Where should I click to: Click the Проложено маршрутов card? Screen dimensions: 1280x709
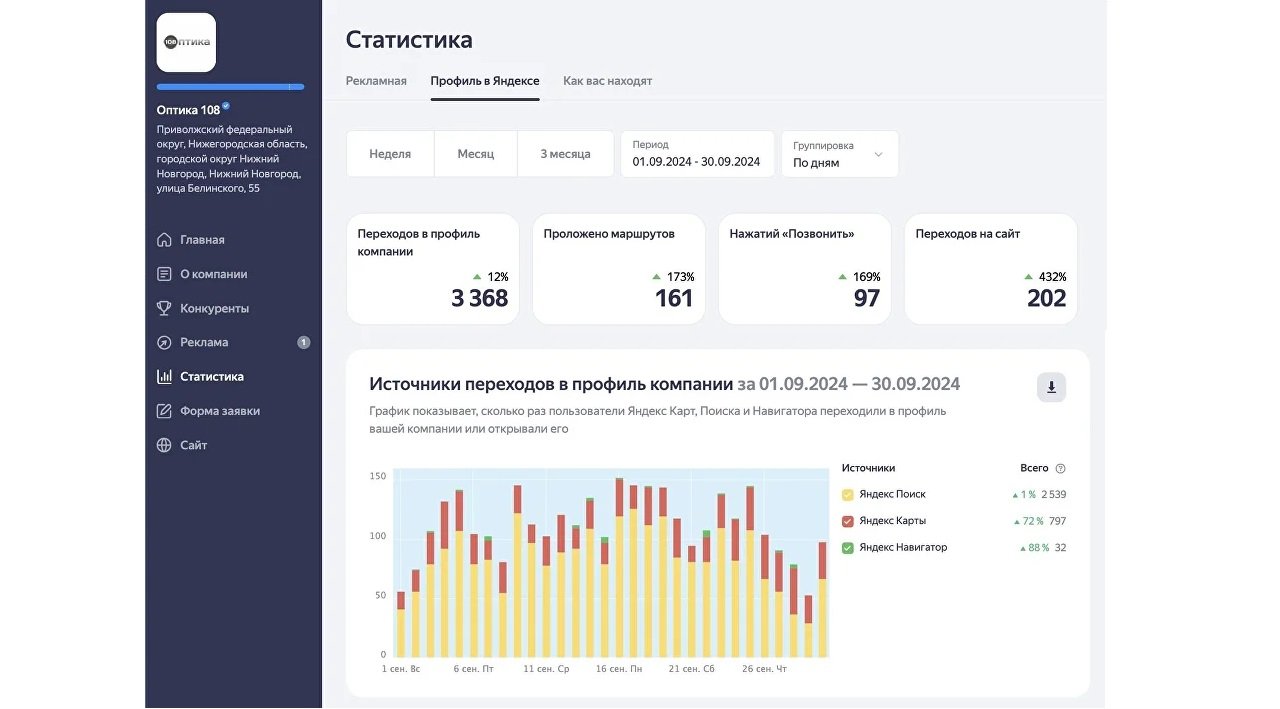pos(619,269)
